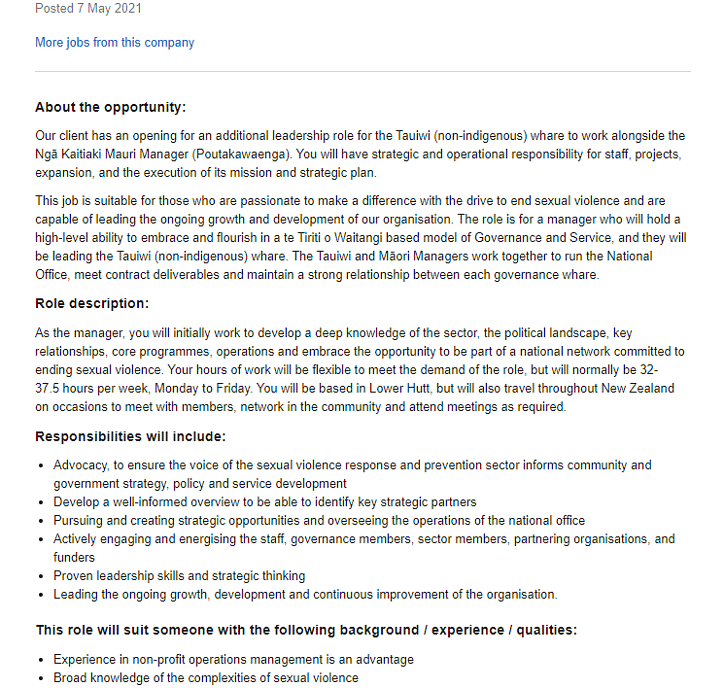This screenshot has width=724, height=688.
Task: Open the More jobs from this company link
Action: [x=114, y=43]
